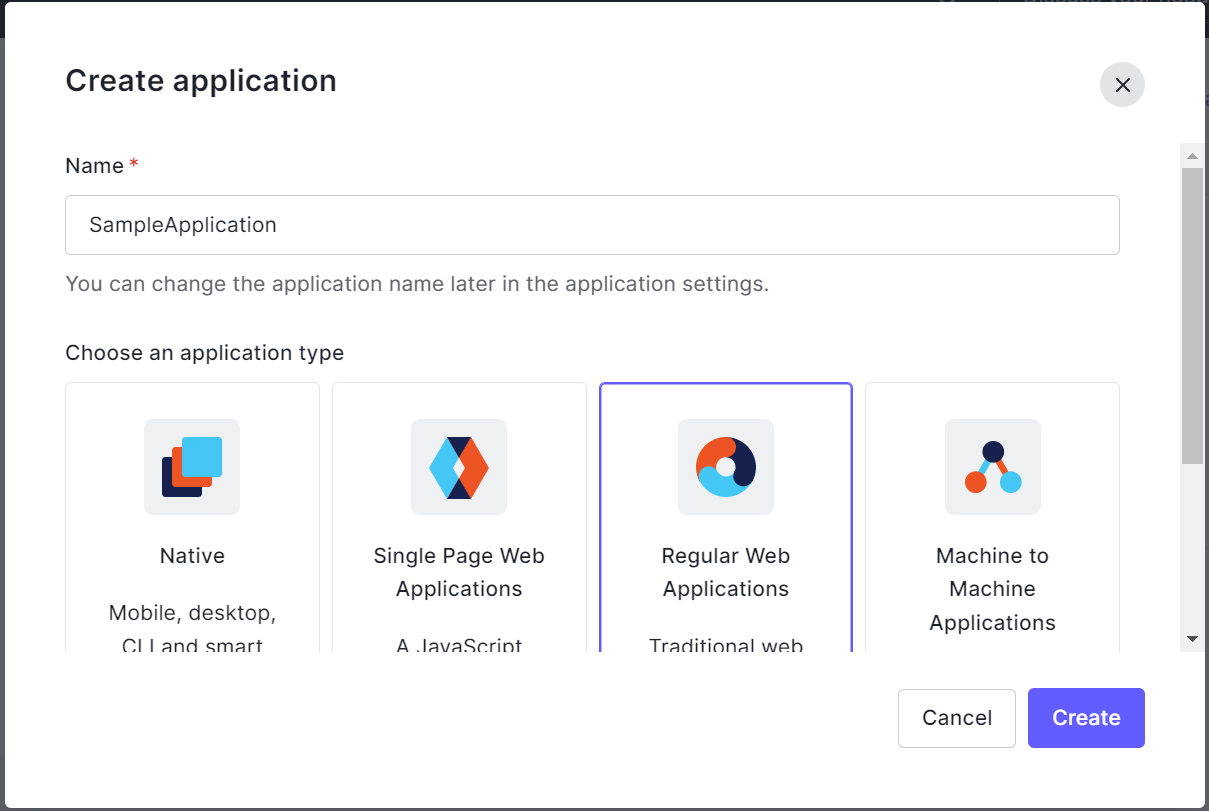Choose "Single Page Web Applications" title text
The image size is (1209, 811).
(459, 572)
